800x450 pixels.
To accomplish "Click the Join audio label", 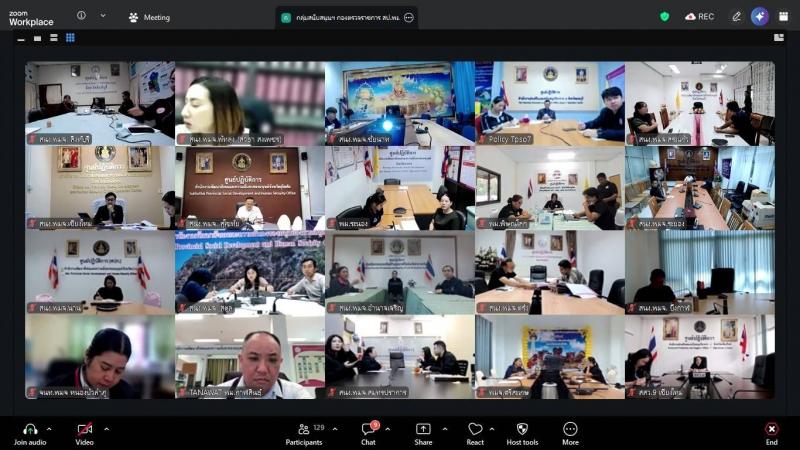I will 30,442.
